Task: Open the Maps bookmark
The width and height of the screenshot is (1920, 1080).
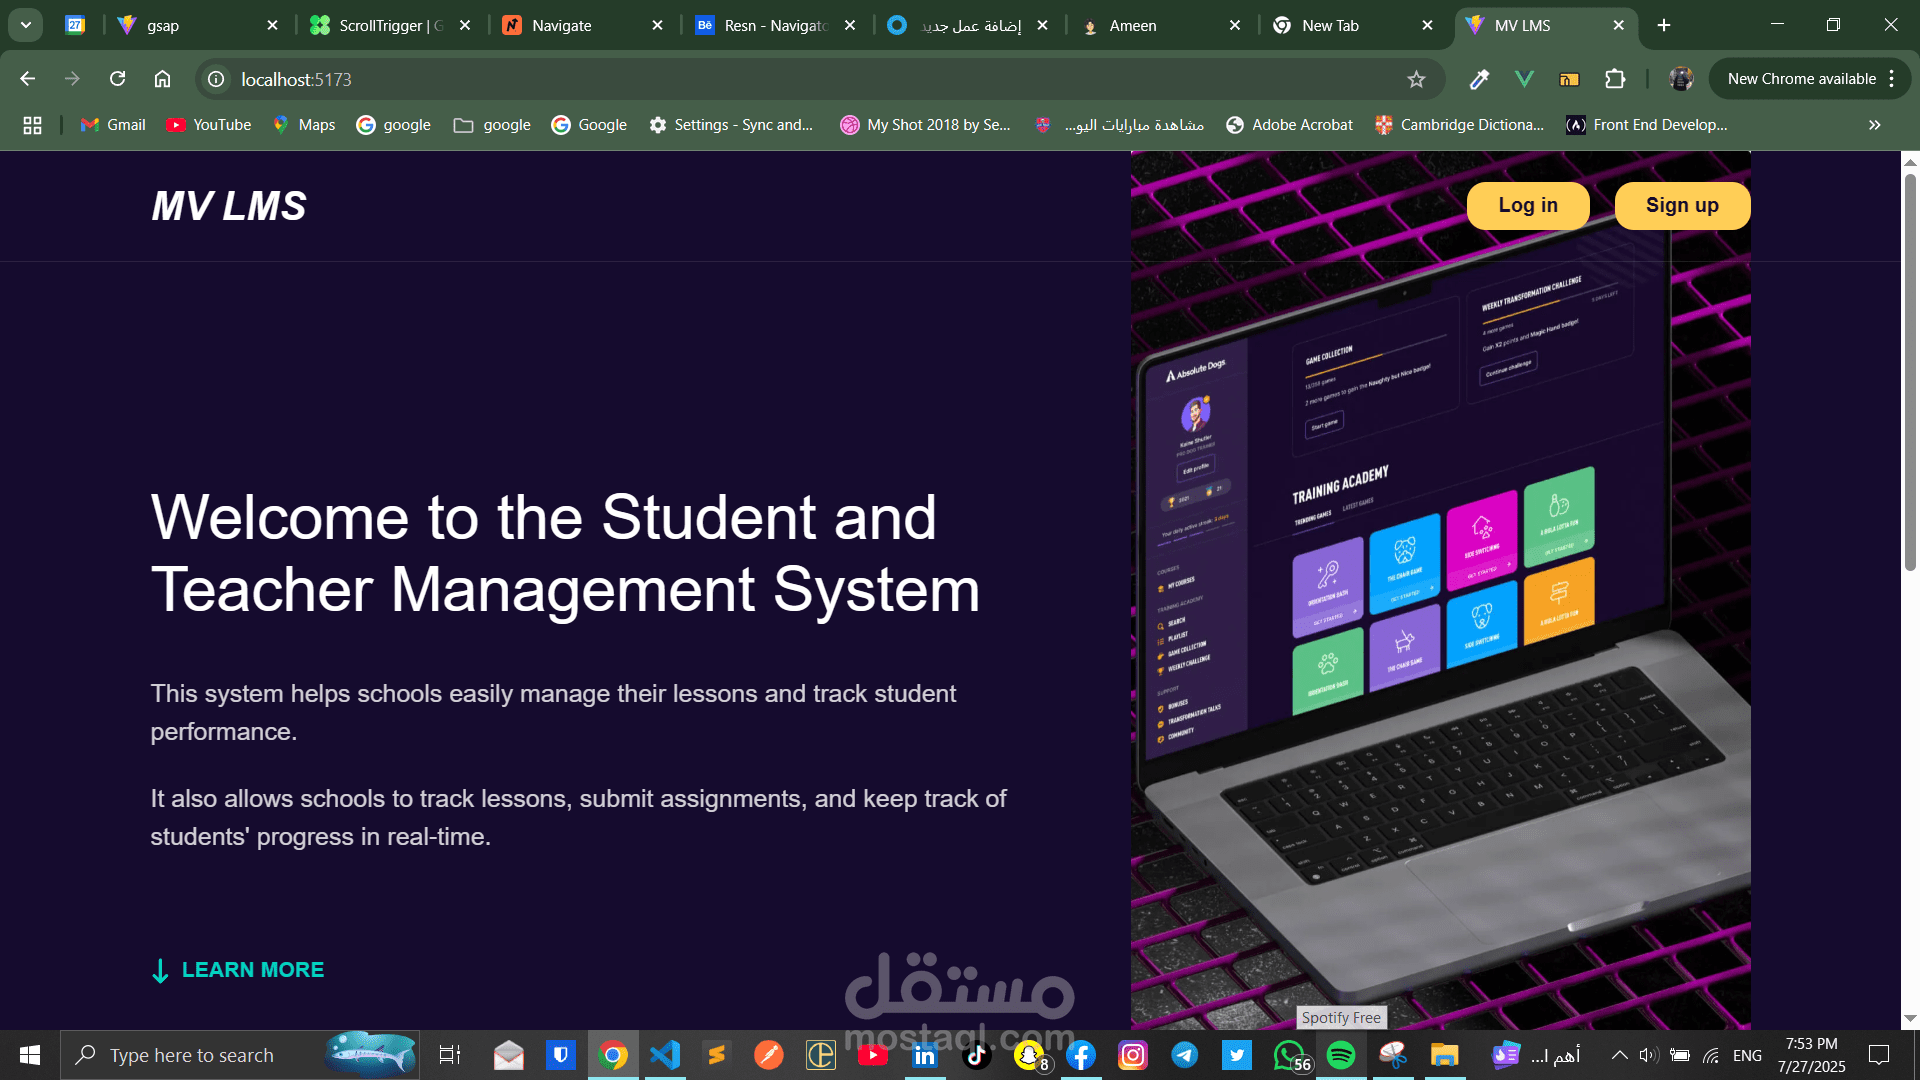Action: (304, 125)
